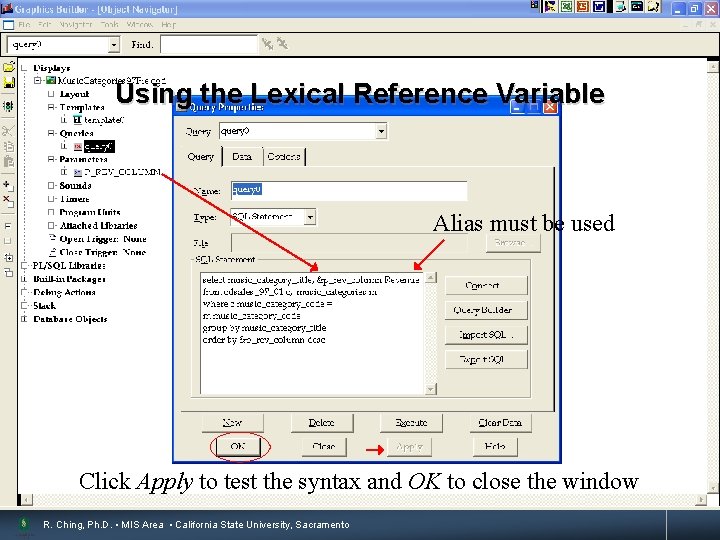This screenshot has height=540, width=720.
Task: Click the Copy icon in left toolbar
Action: pos(8,146)
